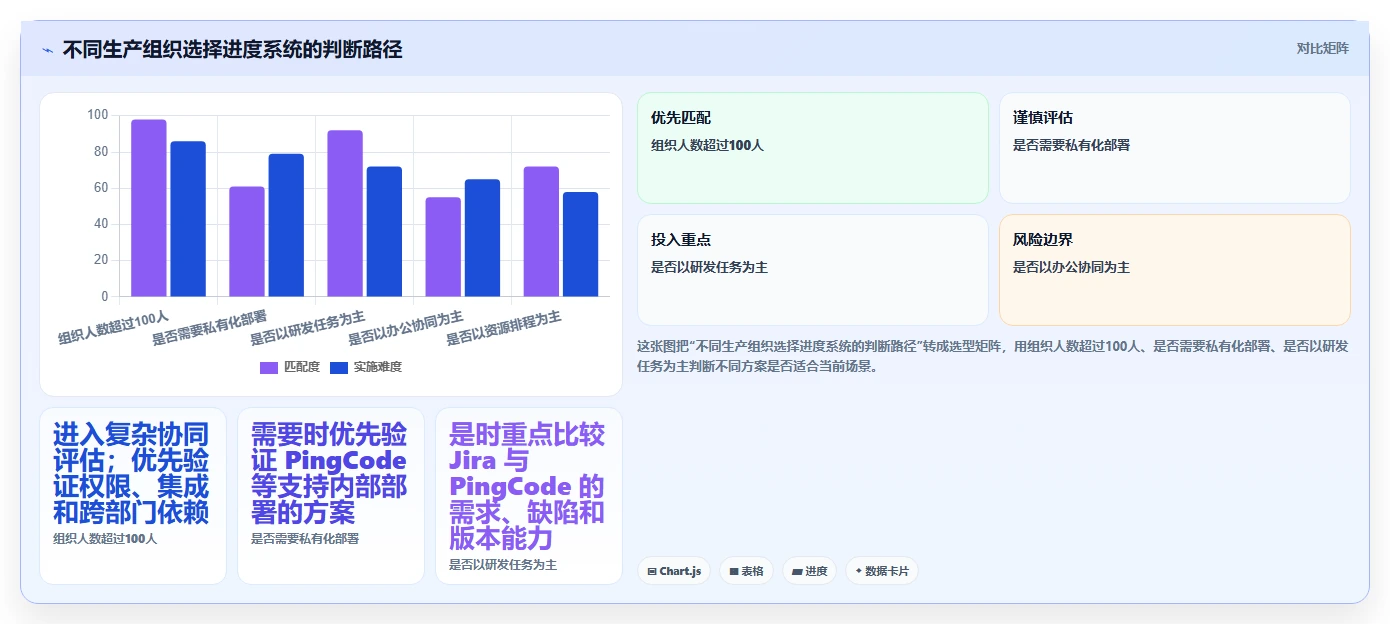1390x624 pixels.
Task: Click the 表格 tag
Action: click(746, 571)
